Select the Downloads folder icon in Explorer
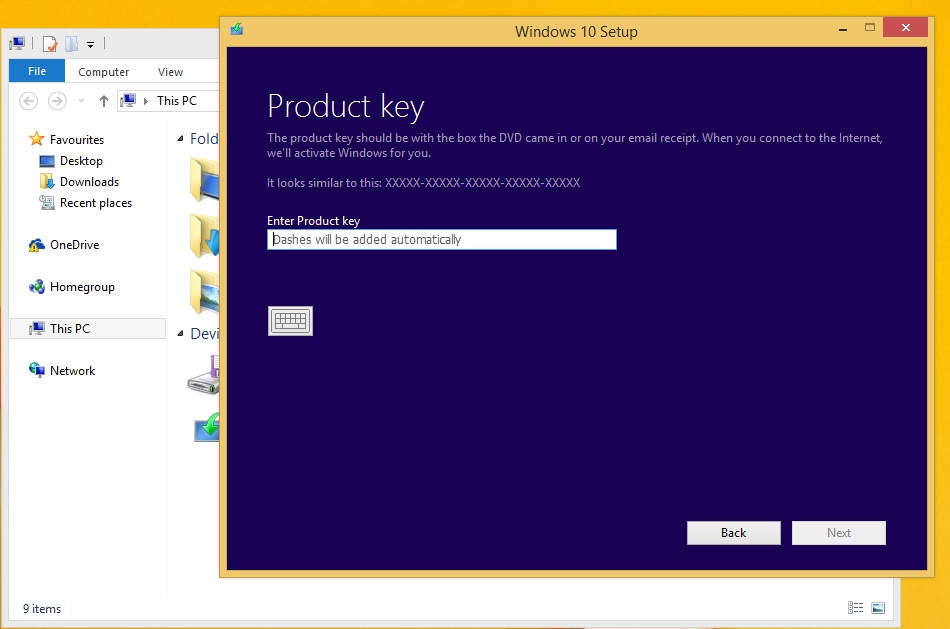 click(x=205, y=236)
